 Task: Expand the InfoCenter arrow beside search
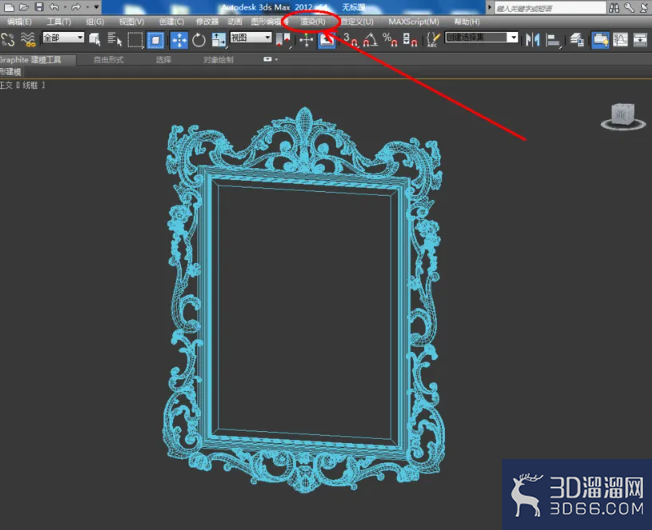click(x=490, y=7)
